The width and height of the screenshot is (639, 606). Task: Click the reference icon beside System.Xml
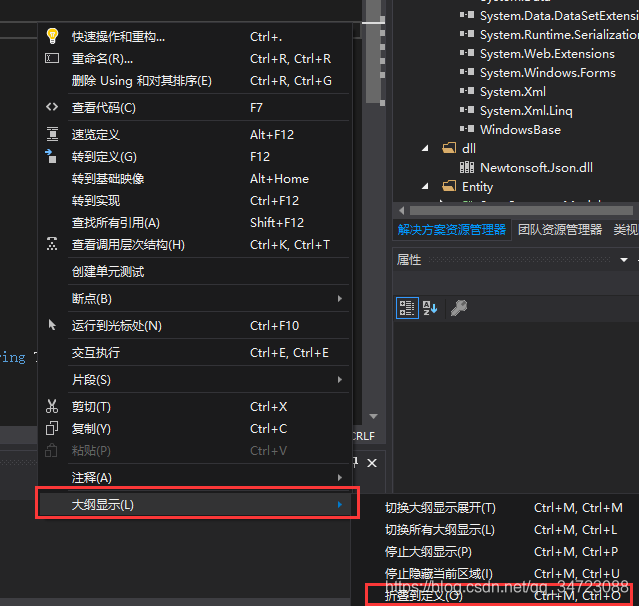coord(467,91)
